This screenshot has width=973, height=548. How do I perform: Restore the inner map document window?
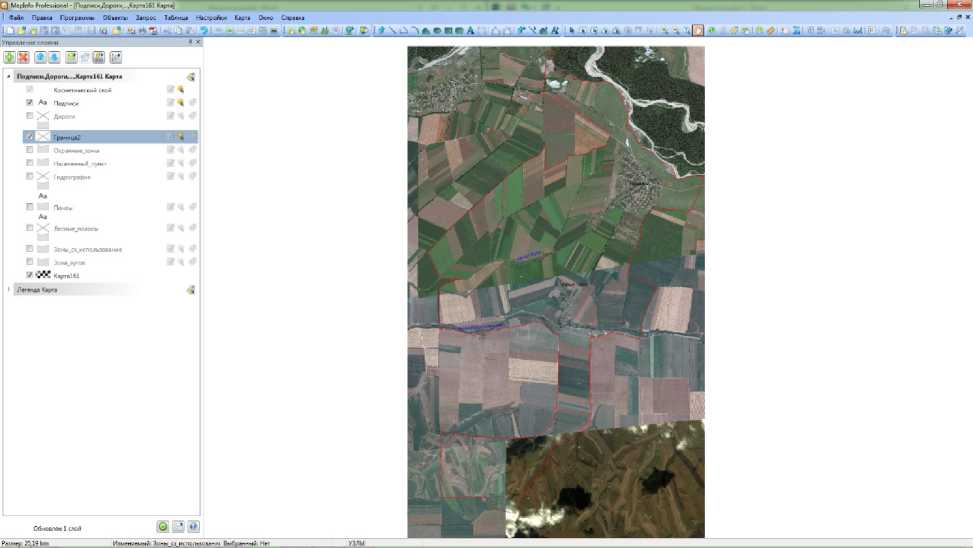coord(959,18)
